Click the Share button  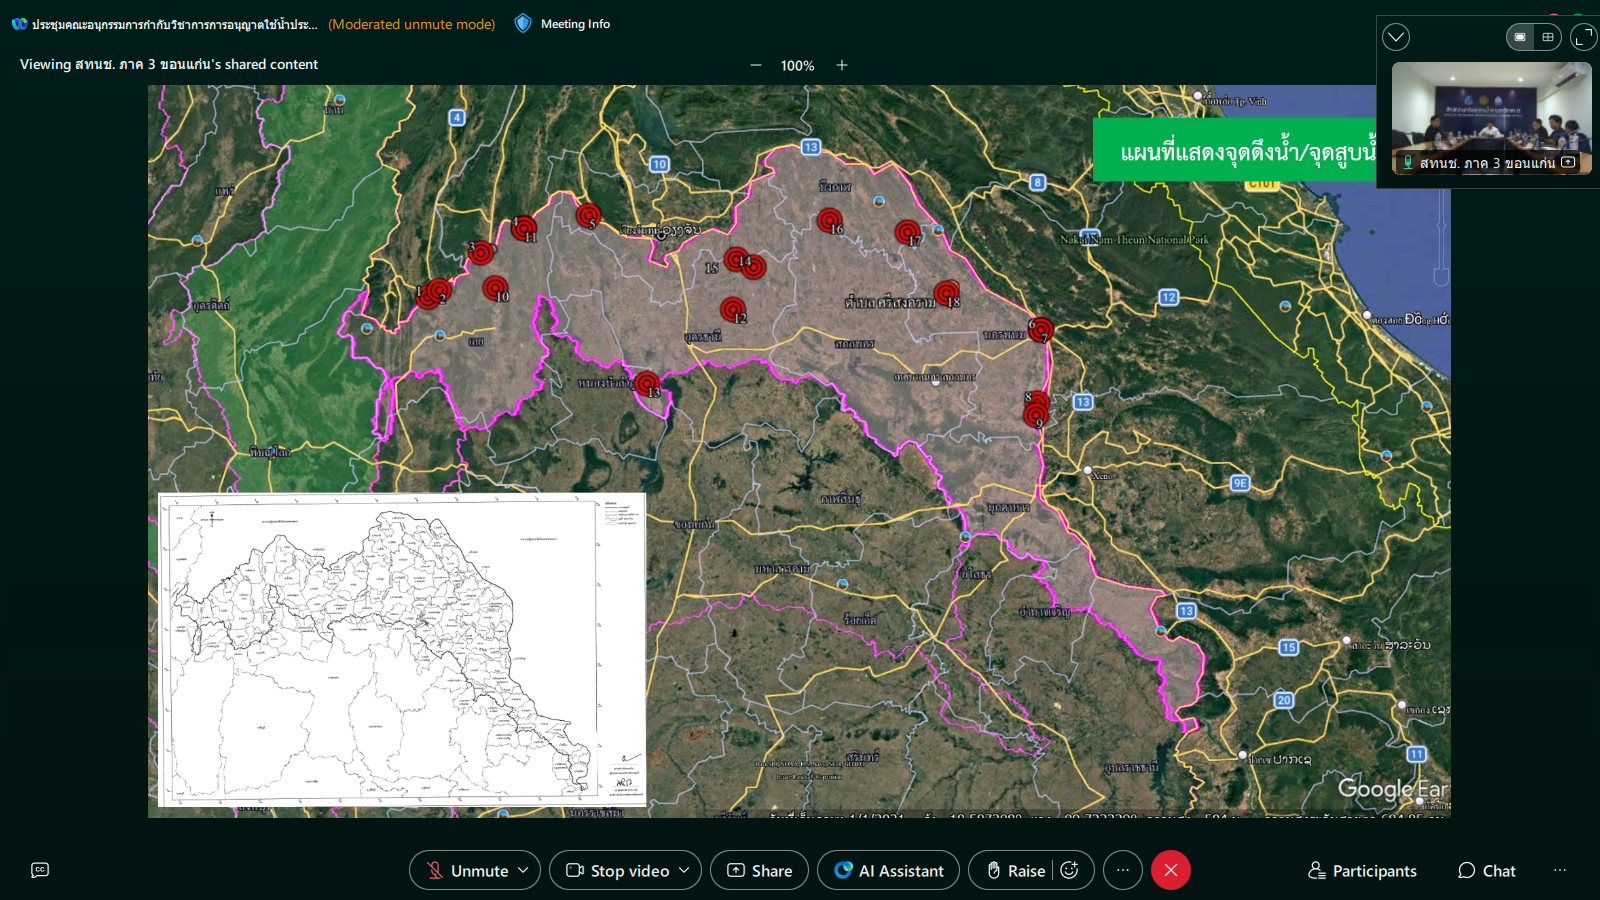(x=759, y=870)
